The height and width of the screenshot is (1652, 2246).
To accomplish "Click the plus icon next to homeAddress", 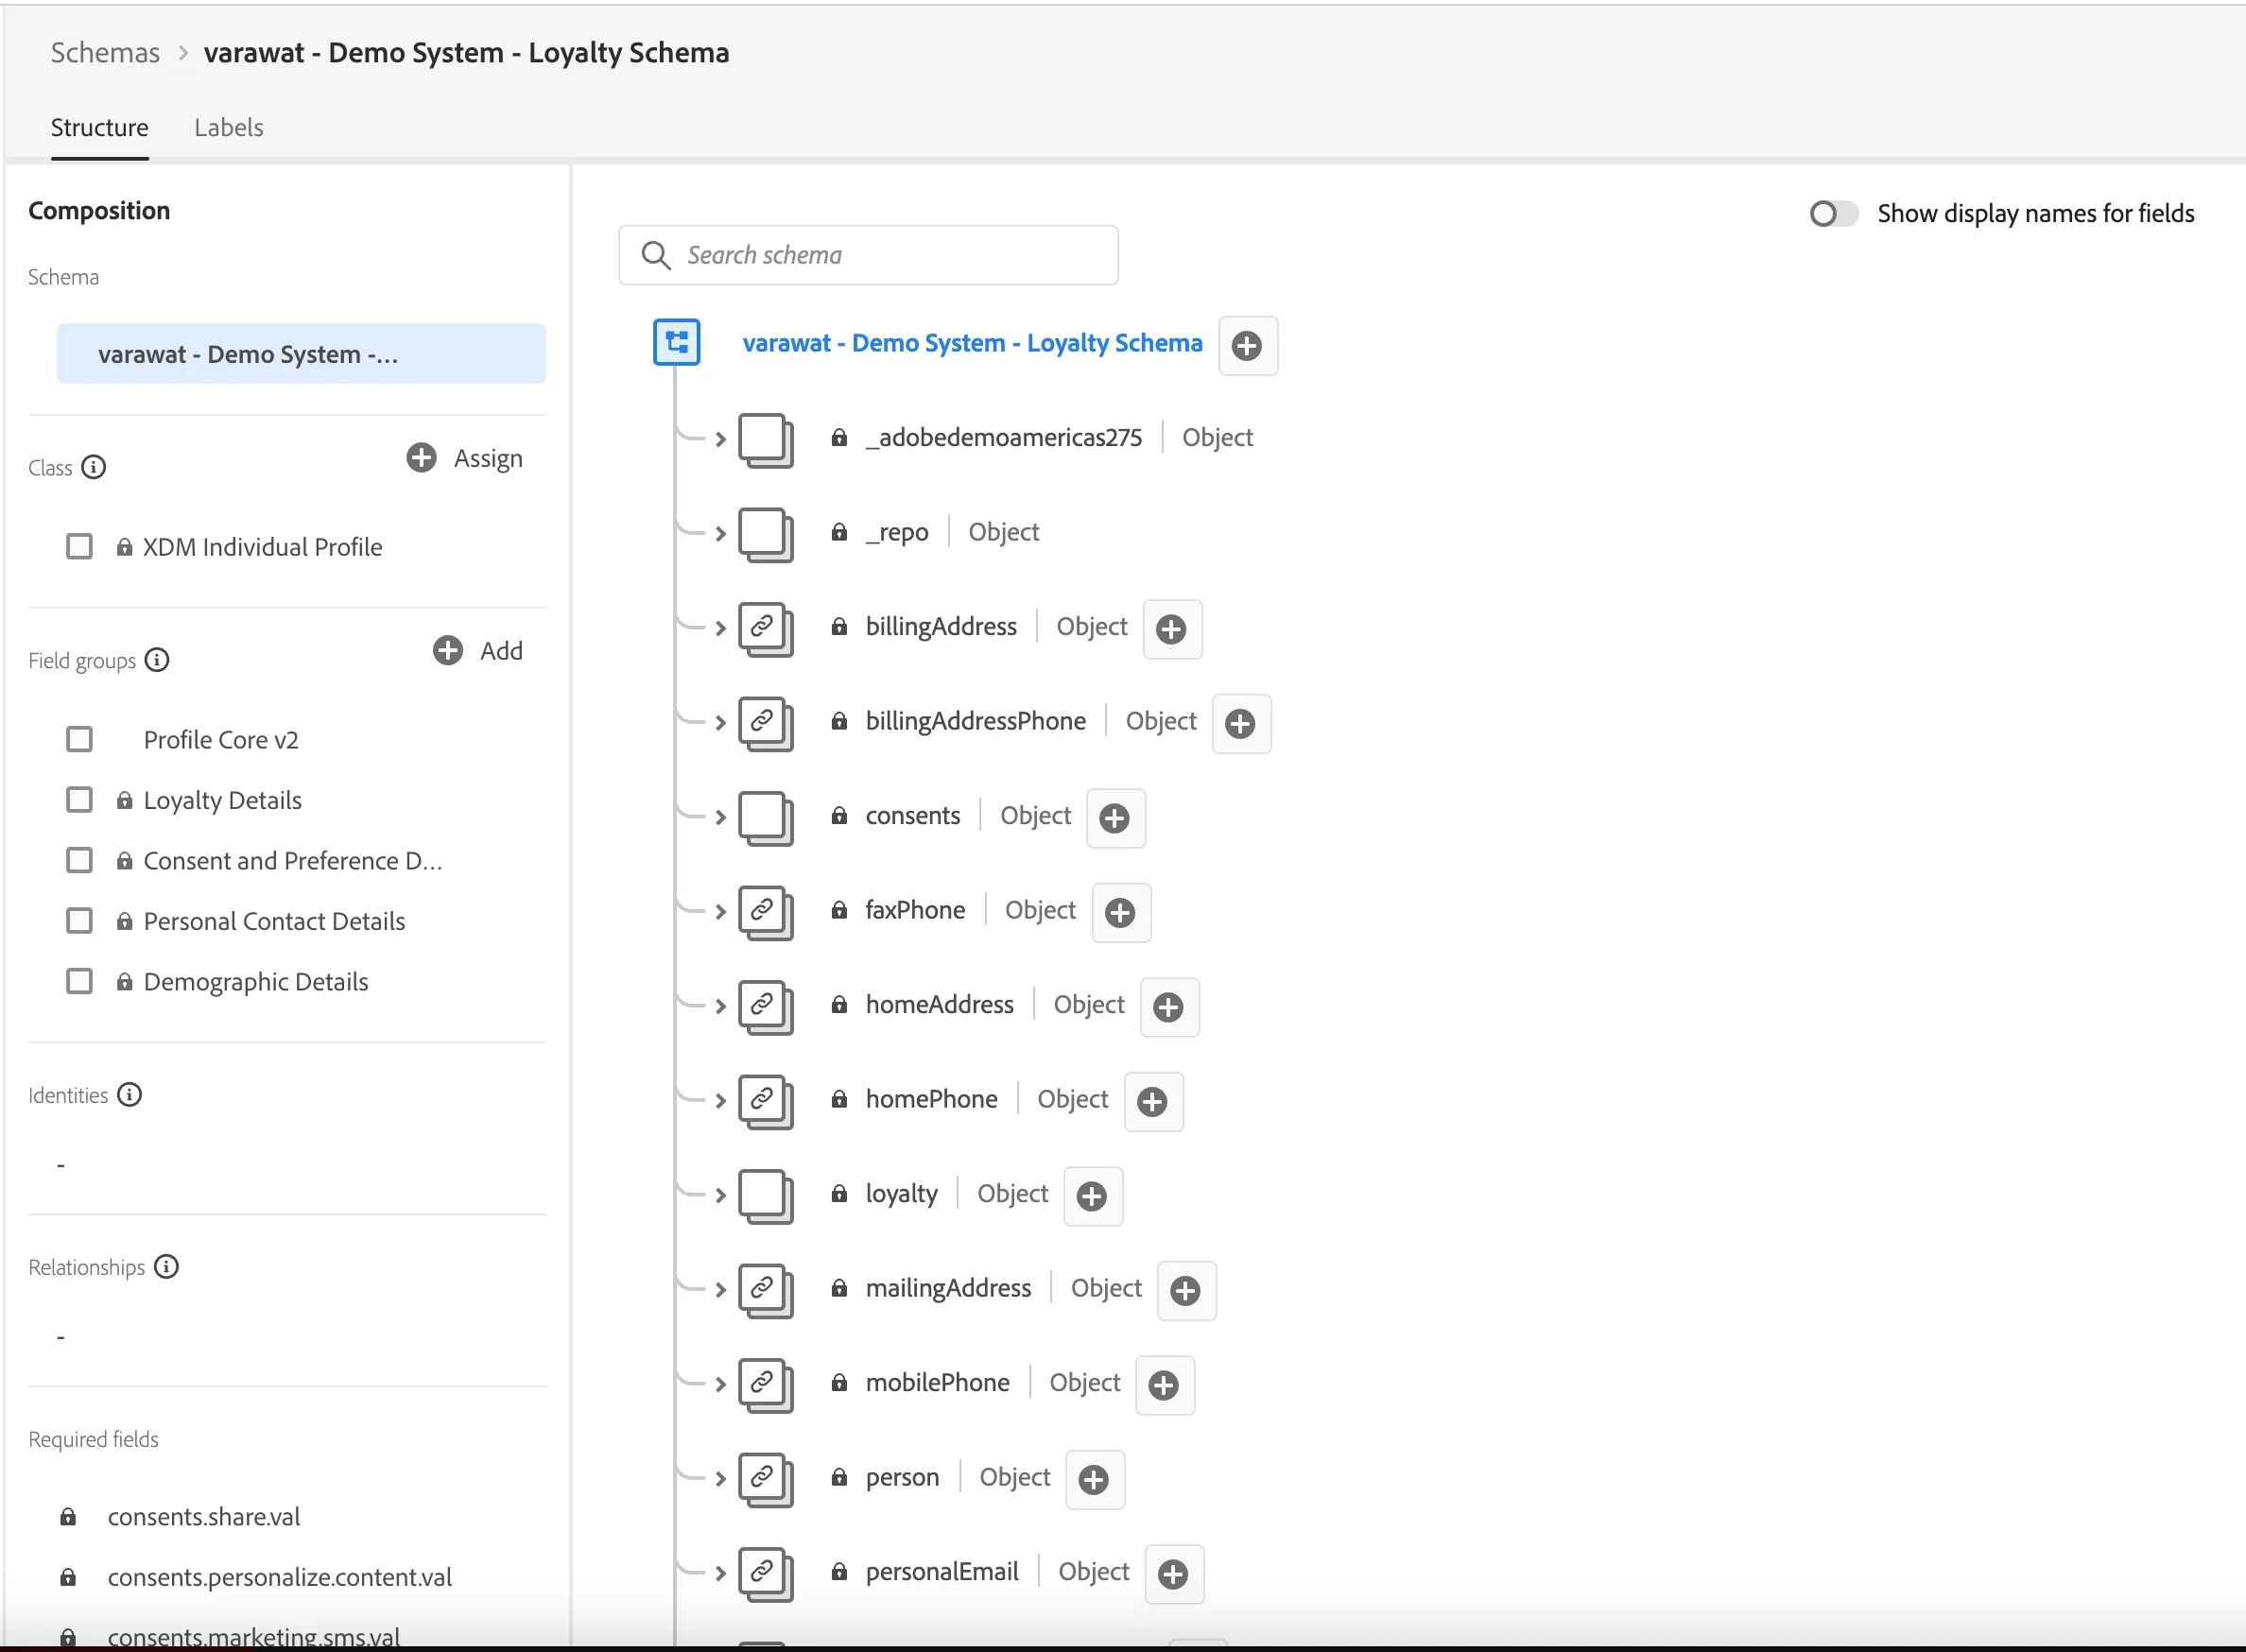I will pos(1168,1007).
